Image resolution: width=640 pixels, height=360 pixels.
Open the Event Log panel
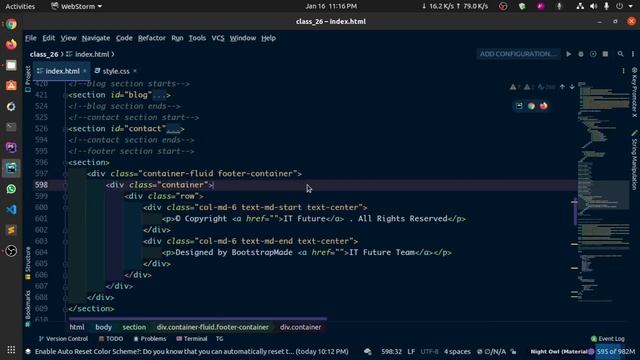607,339
